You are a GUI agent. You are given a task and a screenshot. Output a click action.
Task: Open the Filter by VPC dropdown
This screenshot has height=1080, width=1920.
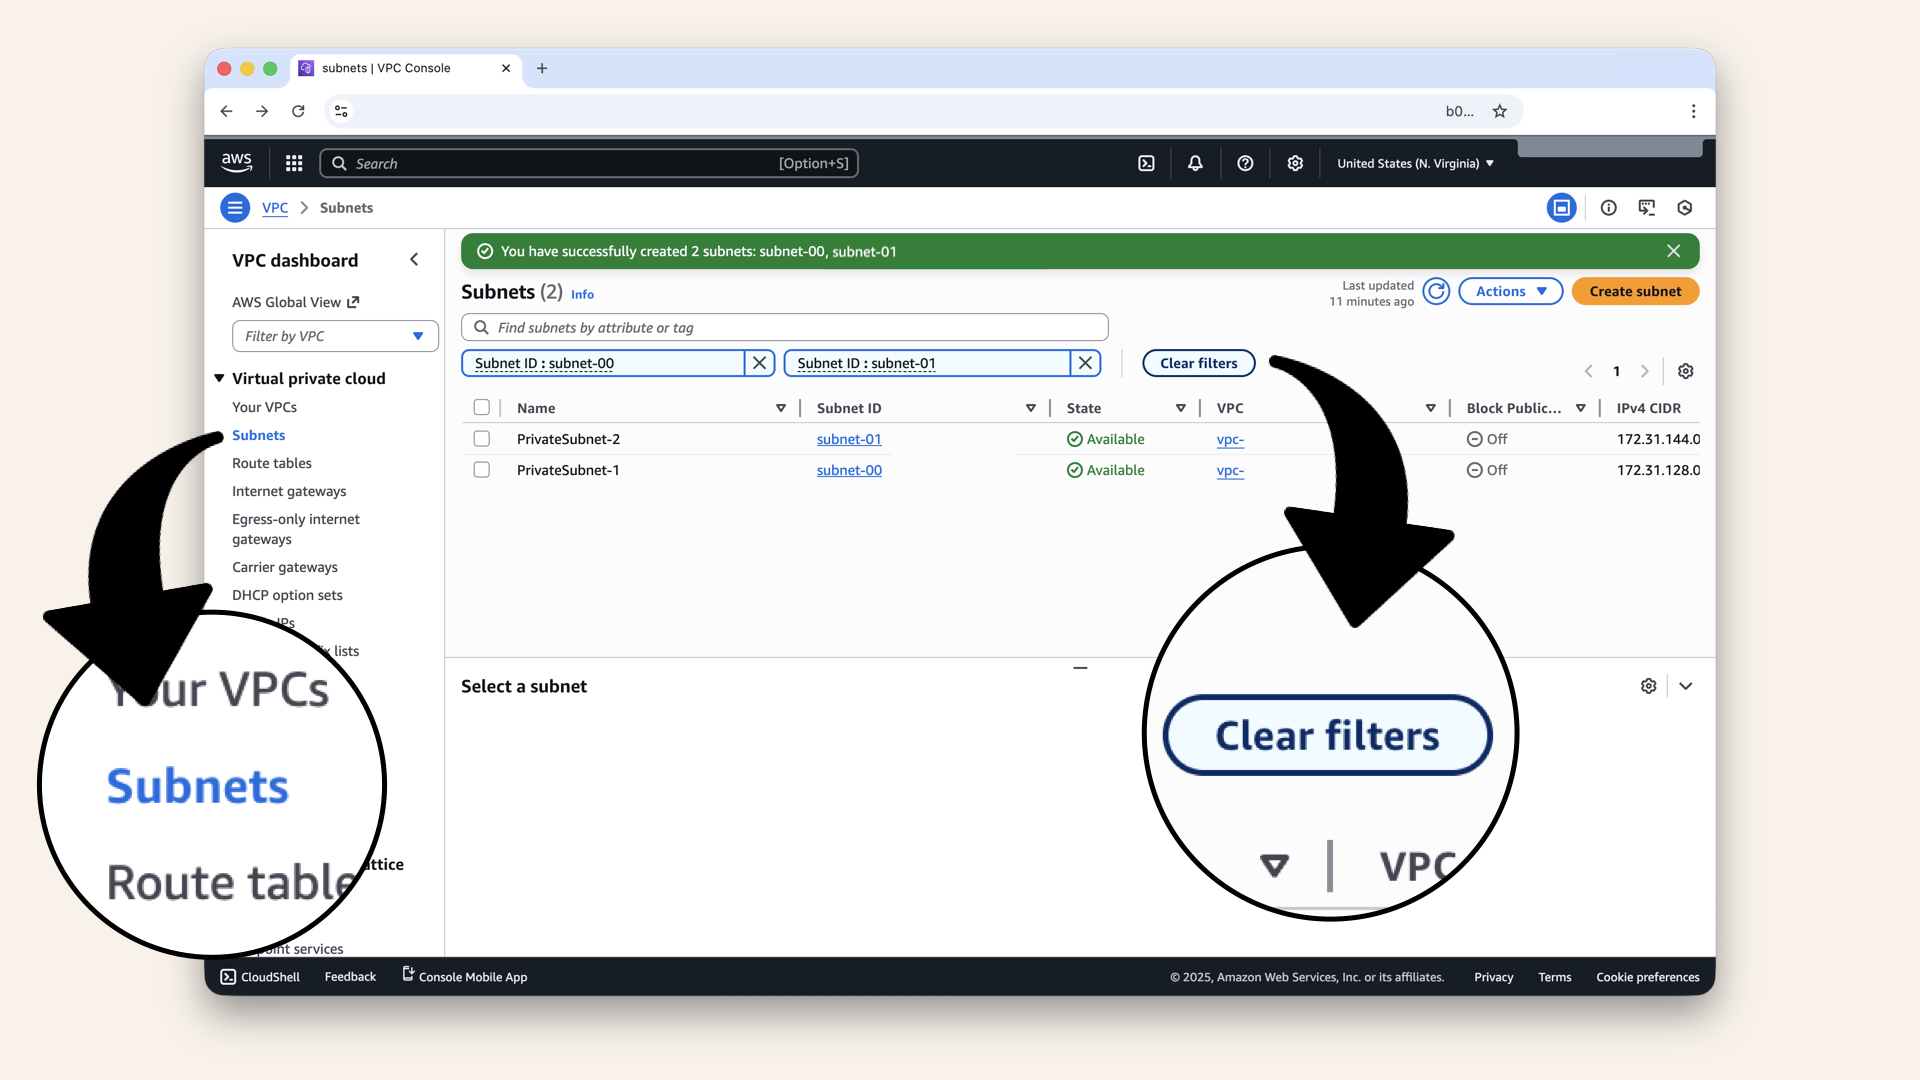334,336
